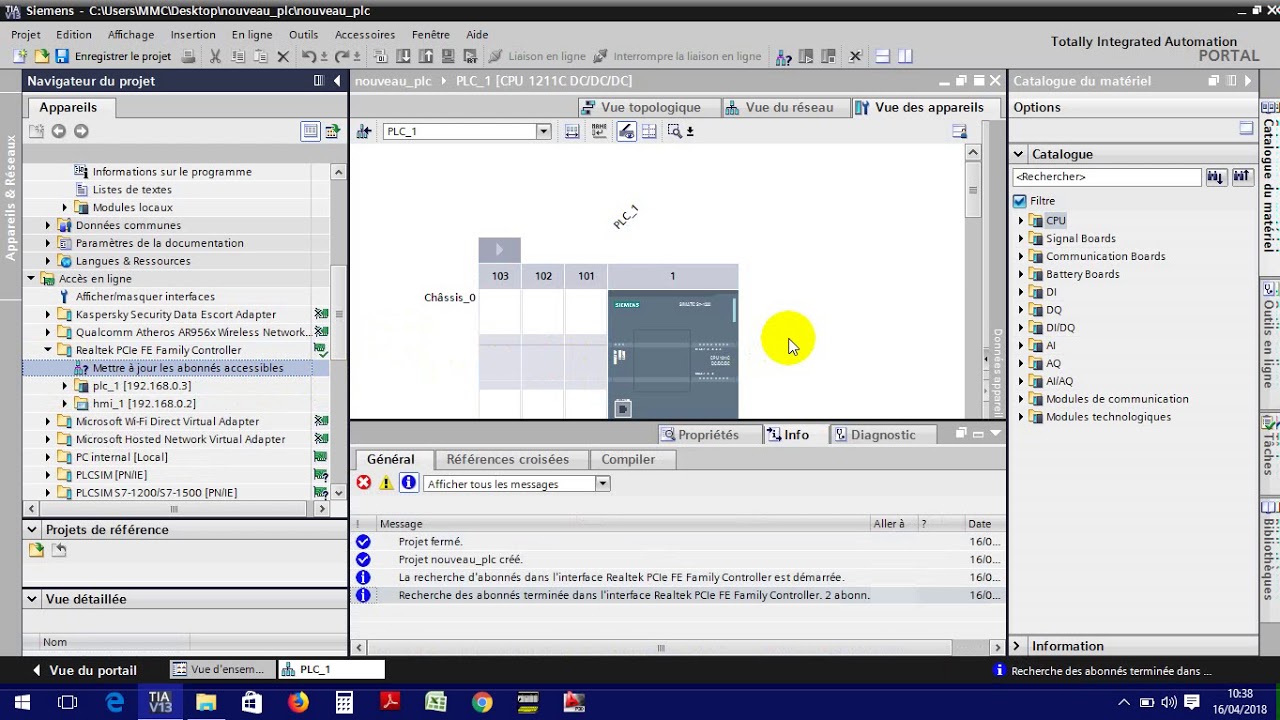Screen dimensions: 1280x720
Task: Toggle the Filtre checkbox in catalogue
Action: 1020,201
